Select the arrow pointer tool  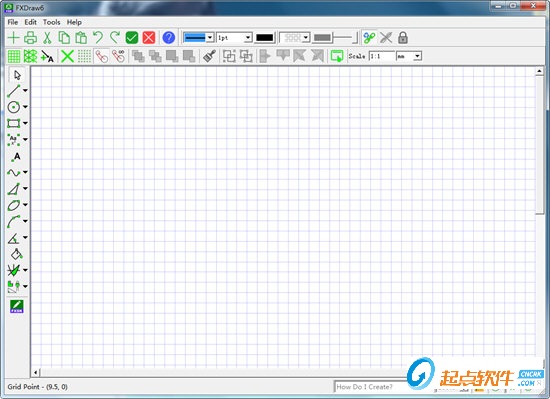coord(17,75)
